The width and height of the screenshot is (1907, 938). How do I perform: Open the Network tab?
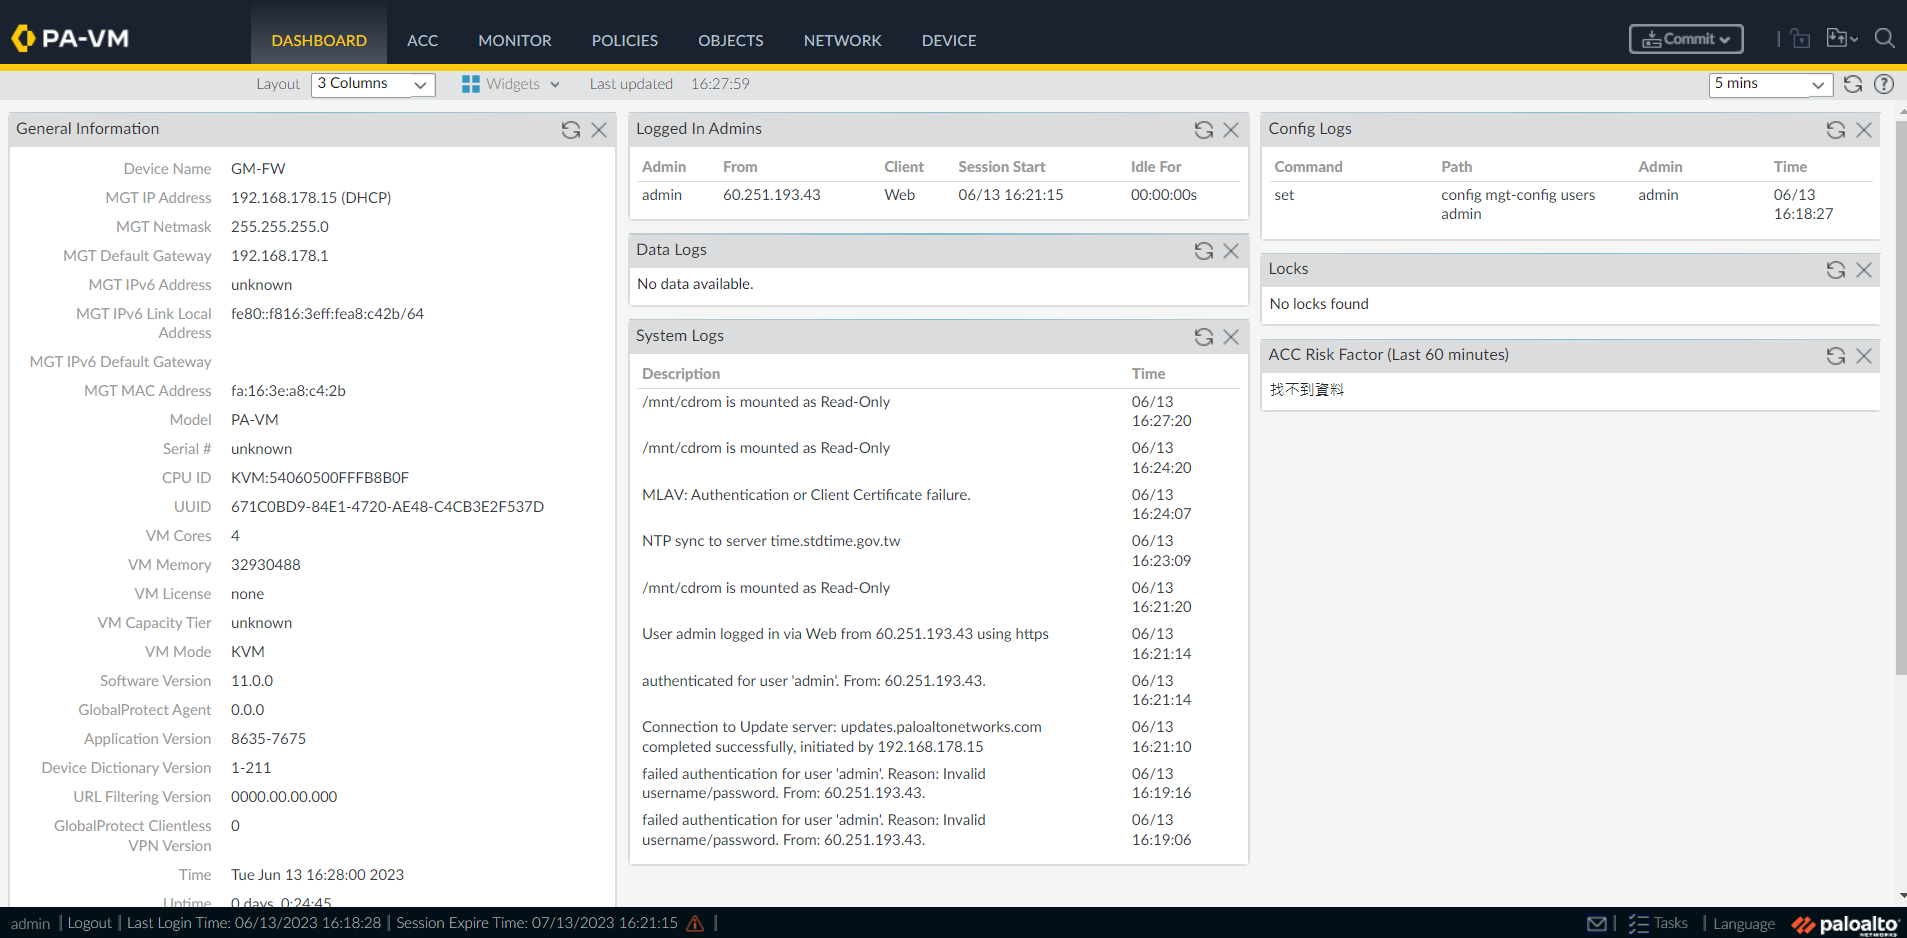click(x=843, y=40)
